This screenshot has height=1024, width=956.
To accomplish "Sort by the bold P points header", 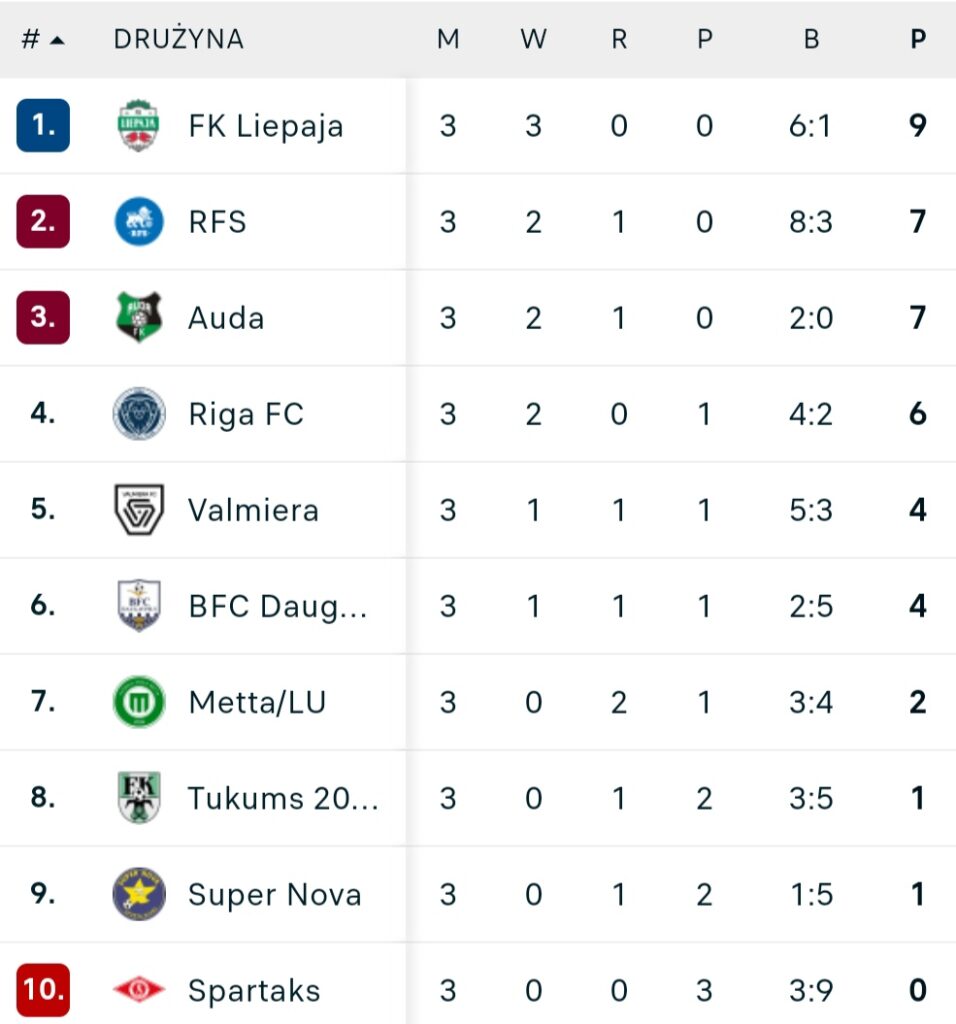I will coord(917,39).
